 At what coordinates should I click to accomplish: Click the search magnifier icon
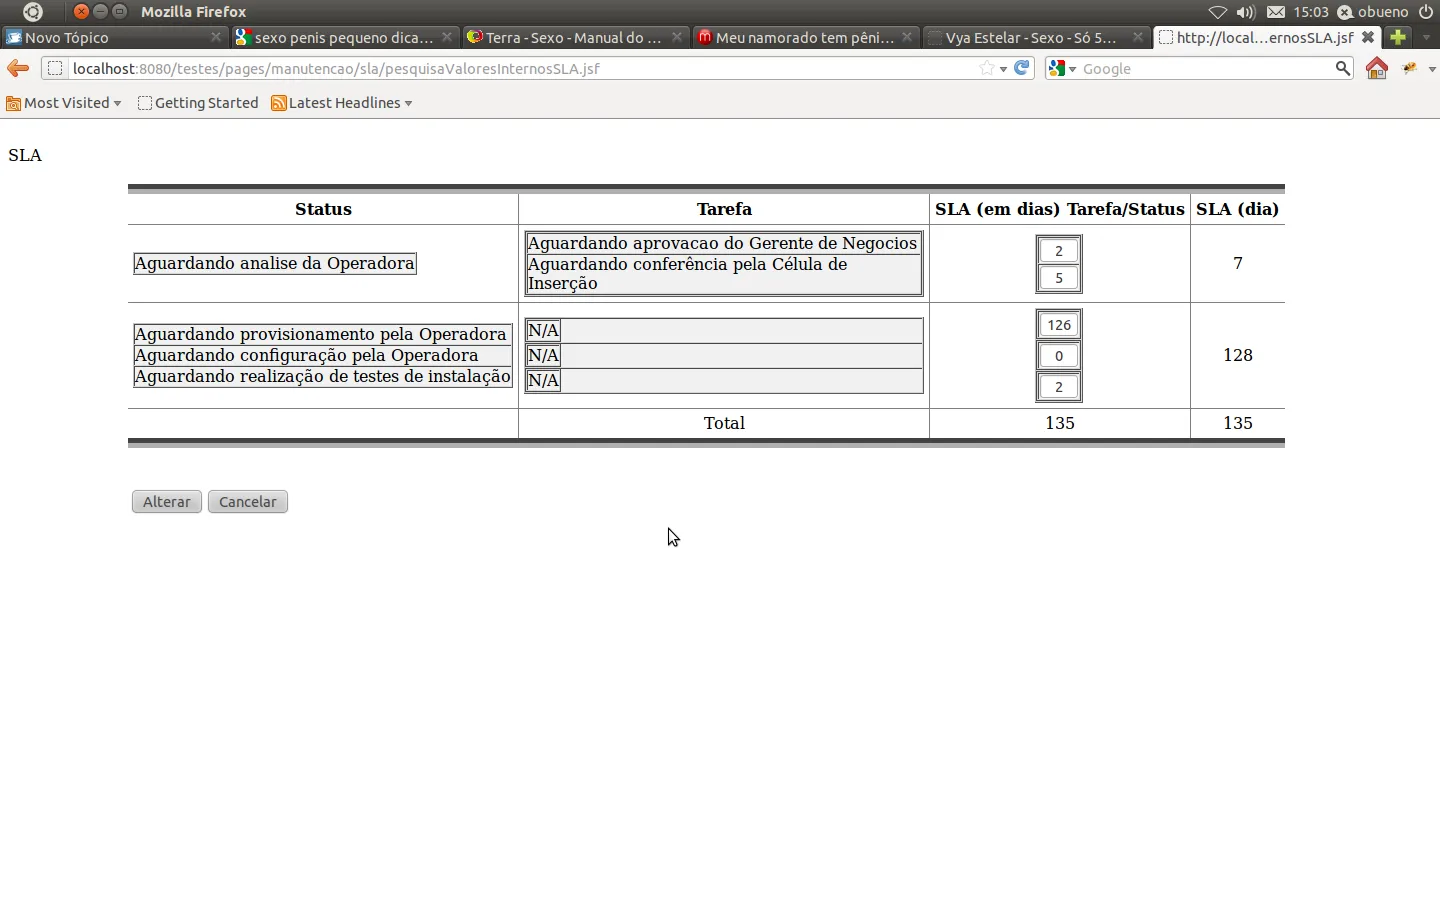coord(1343,68)
